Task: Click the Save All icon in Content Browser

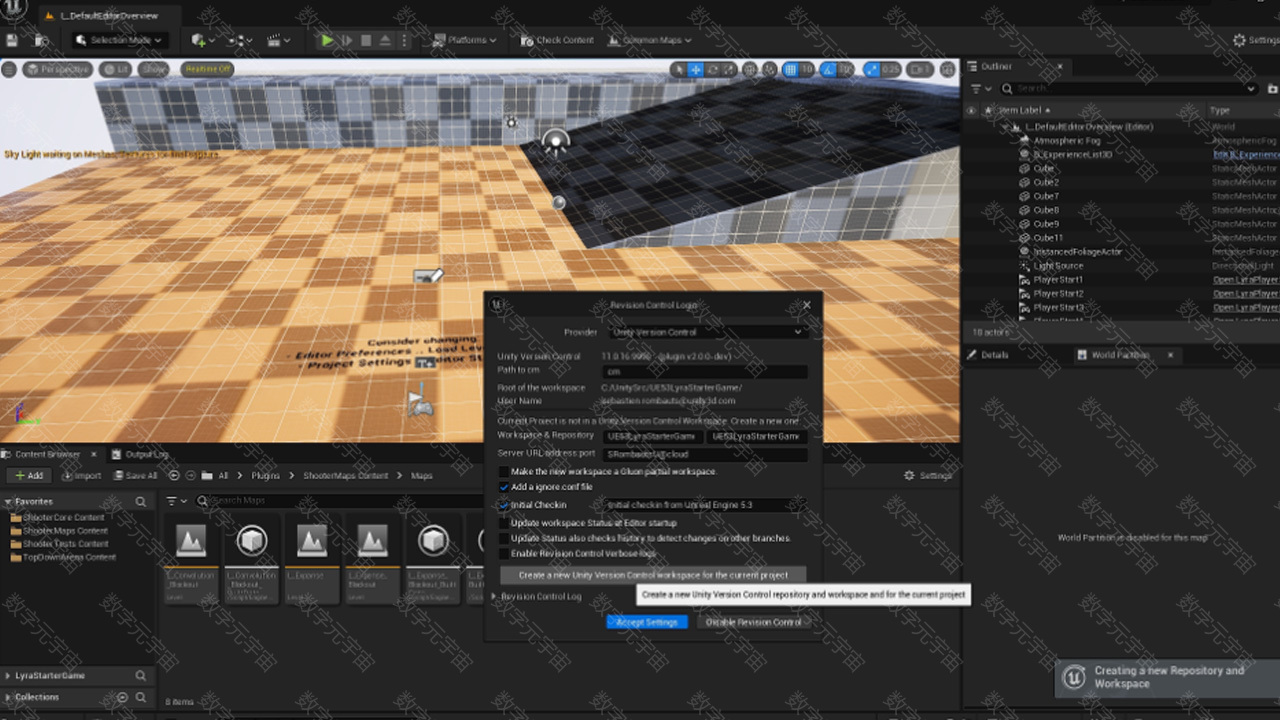Action: pyautogui.click(x=120, y=476)
